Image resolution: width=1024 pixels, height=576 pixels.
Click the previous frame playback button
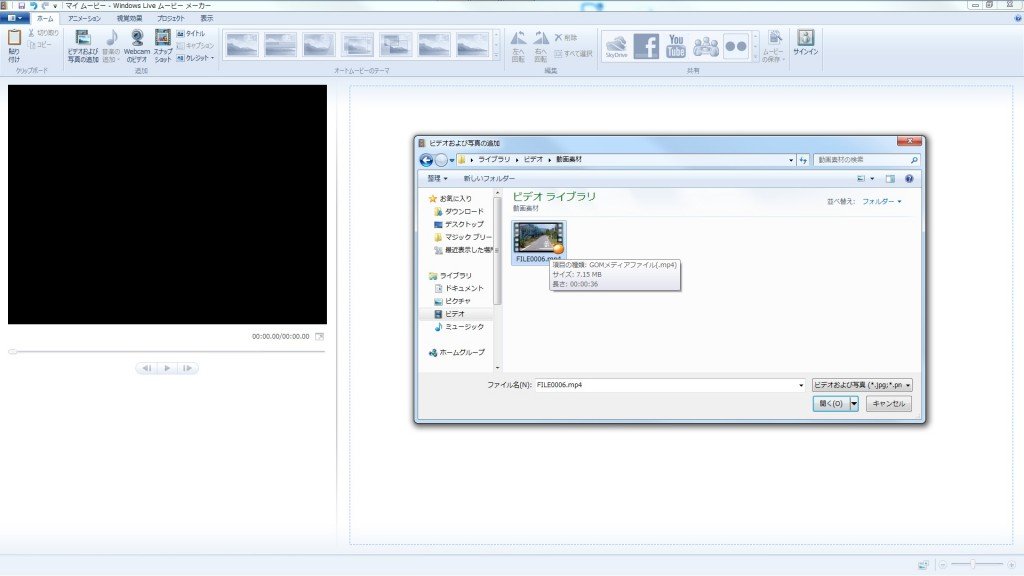[147, 368]
